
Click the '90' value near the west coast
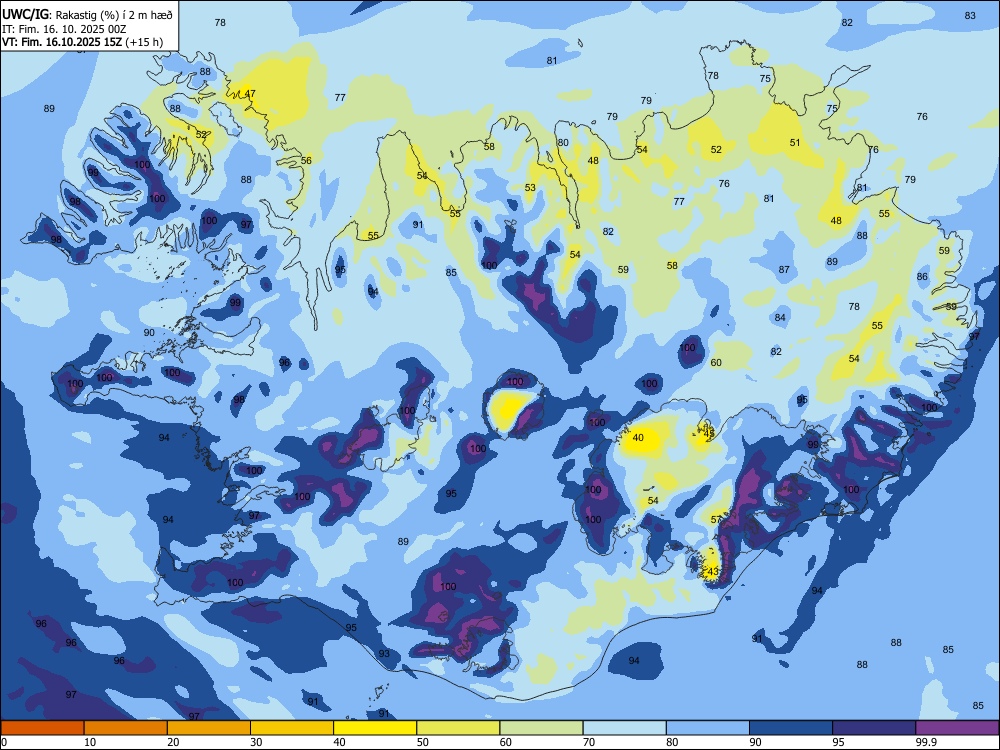point(149,332)
